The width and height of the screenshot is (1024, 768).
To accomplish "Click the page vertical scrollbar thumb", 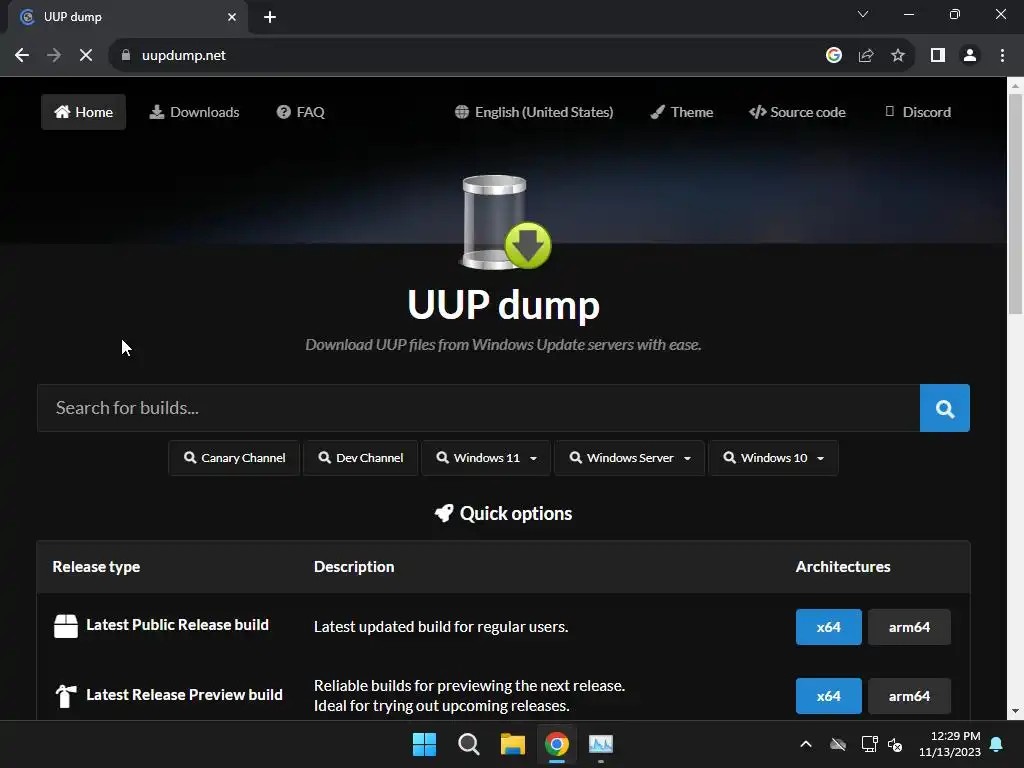I will 1015,204.
